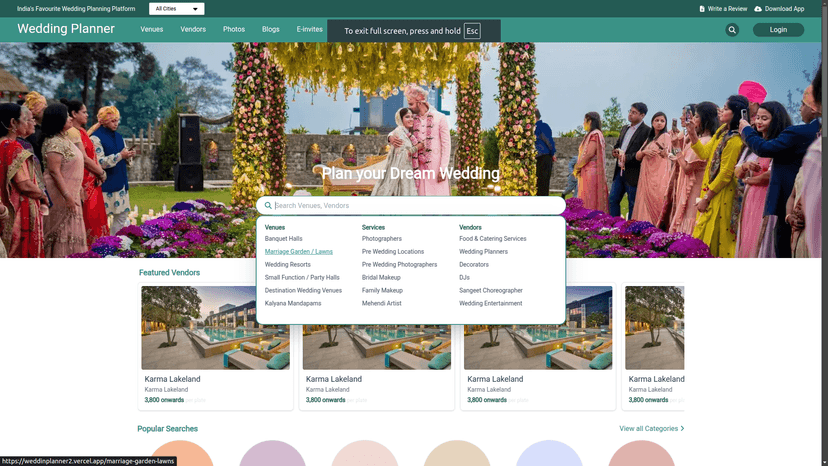The height and width of the screenshot is (466, 828).
Task: Open the Blogs menu item
Action: [270, 30]
